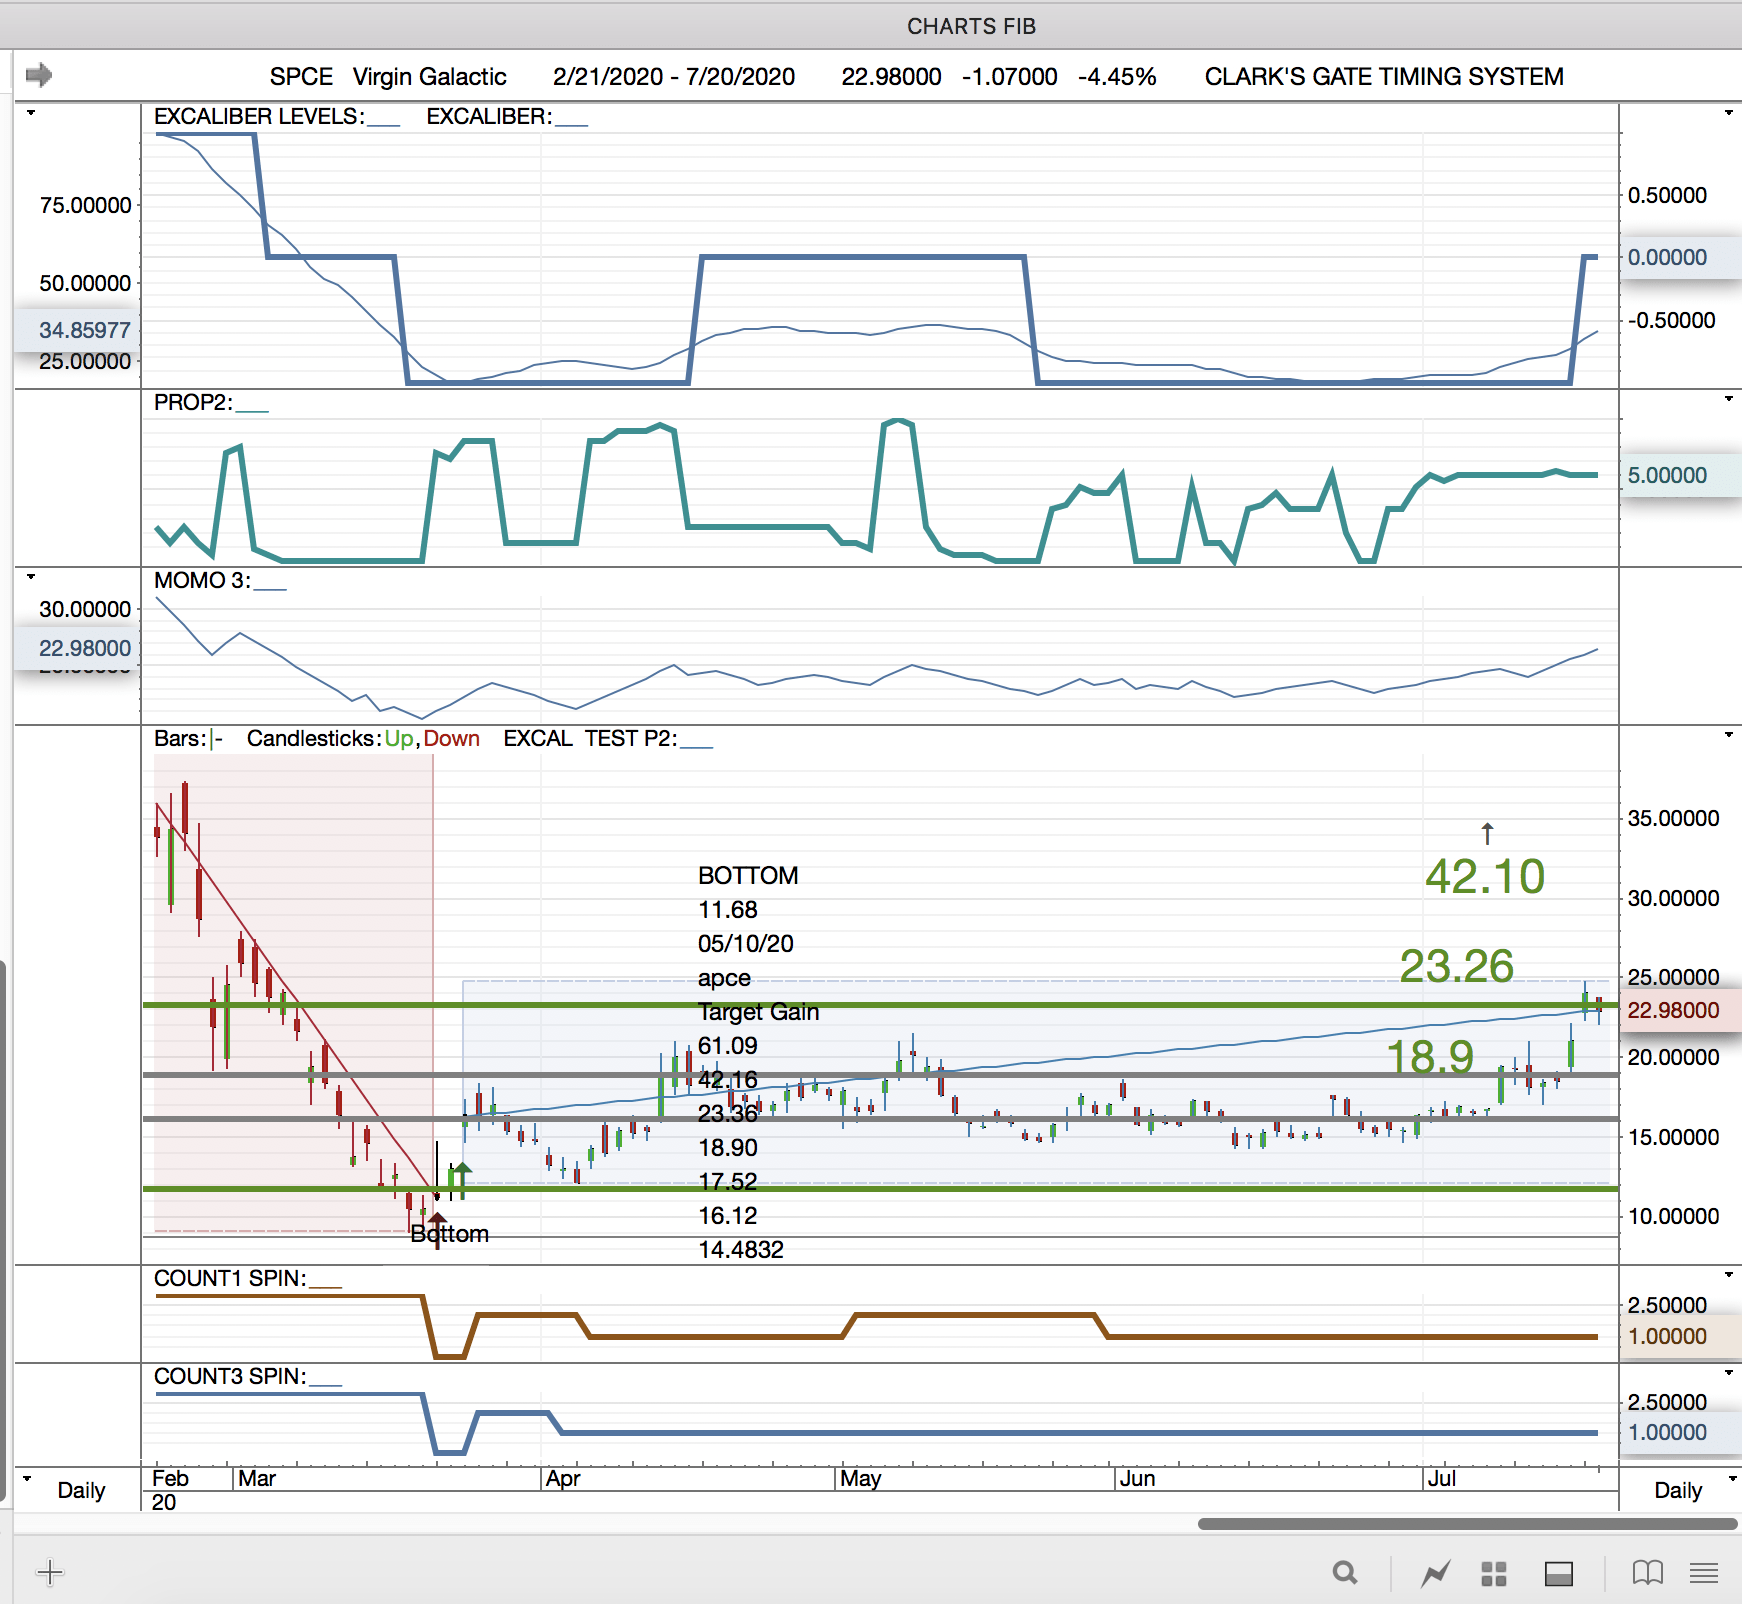Select the Target Gain annotation text
This screenshot has height=1604, width=1742.
(758, 1012)
